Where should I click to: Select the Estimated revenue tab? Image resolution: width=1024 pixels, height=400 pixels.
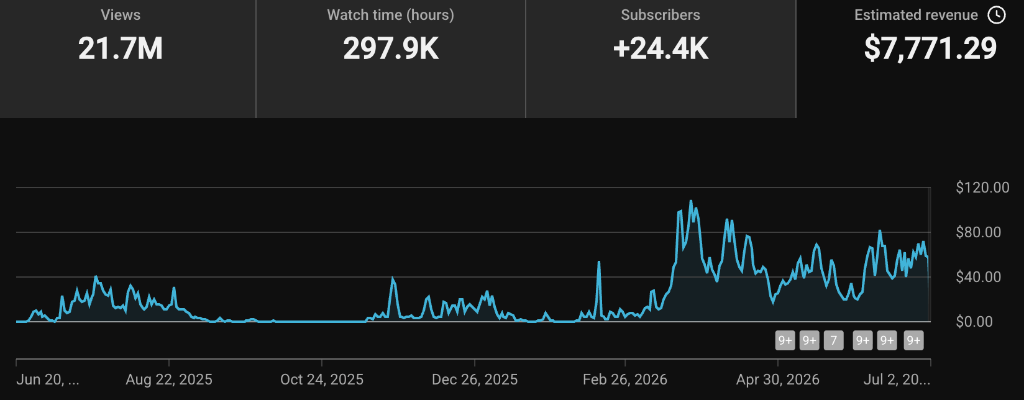coord(910,59)
